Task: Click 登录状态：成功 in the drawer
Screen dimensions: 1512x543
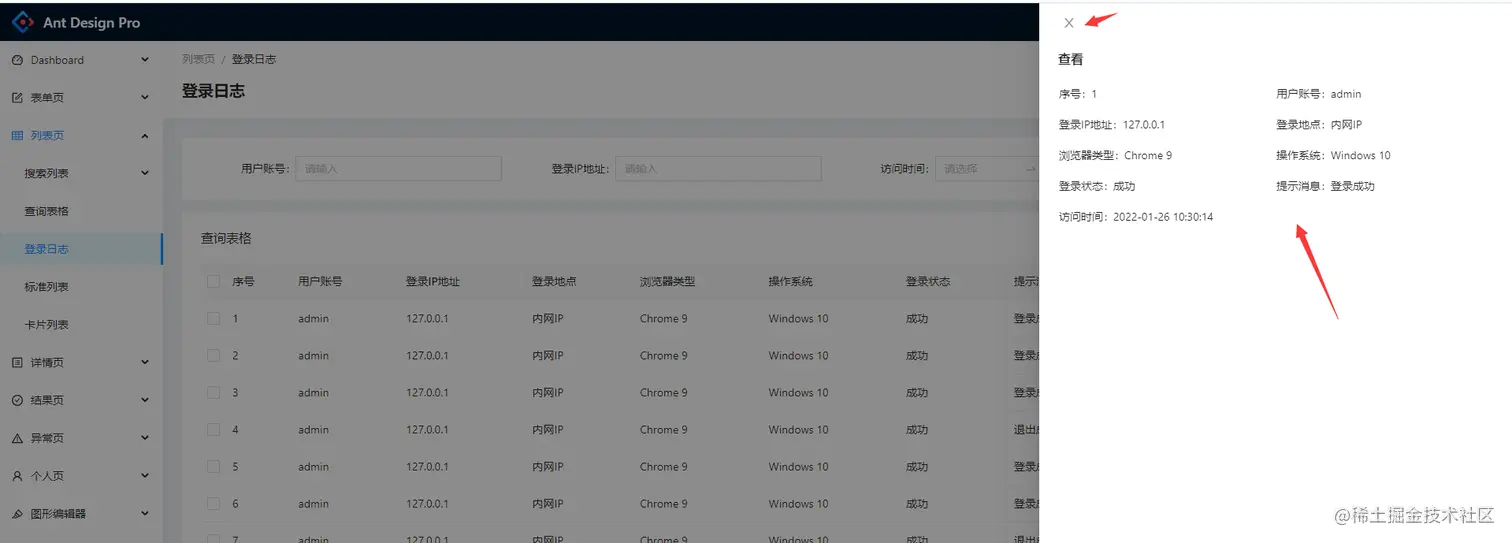Action: coord(1097,186)
